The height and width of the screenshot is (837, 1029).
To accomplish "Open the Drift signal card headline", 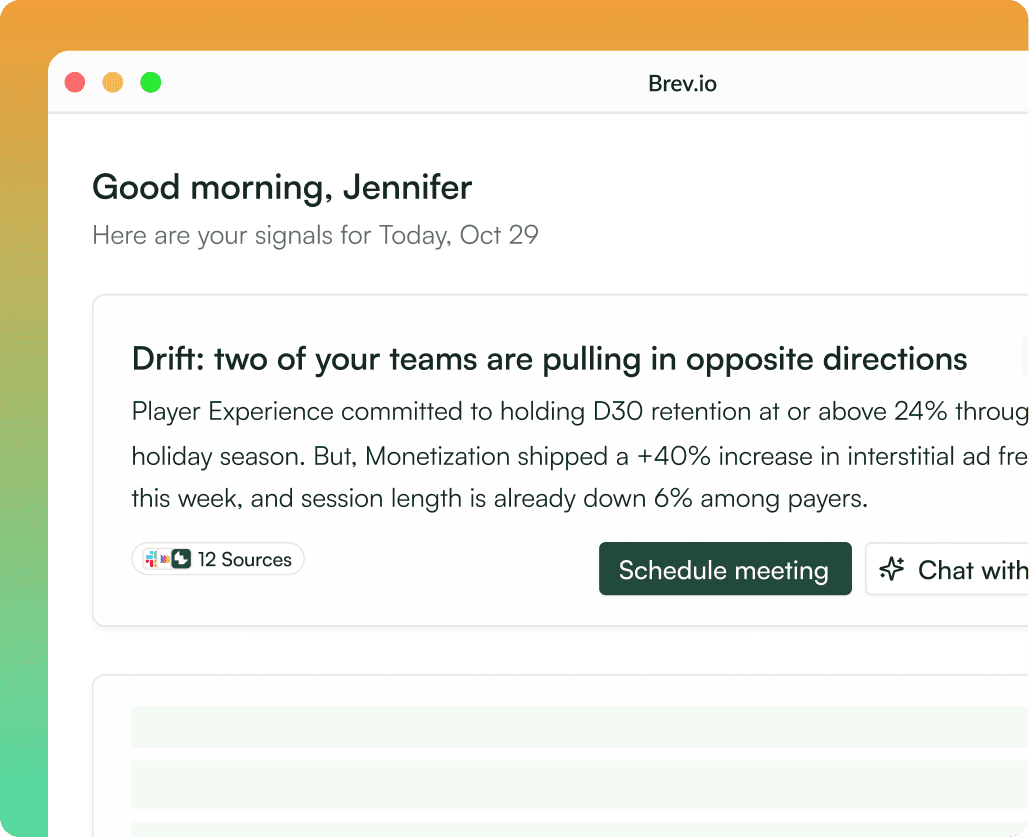I will pos(549,360).
